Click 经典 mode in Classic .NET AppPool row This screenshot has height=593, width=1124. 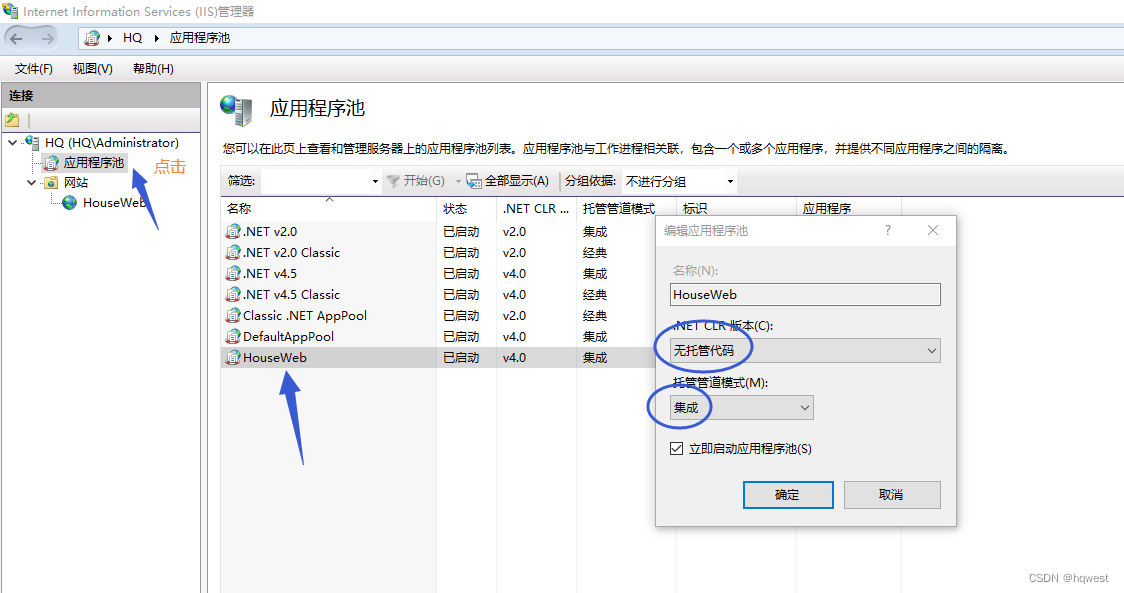point(595,316)
